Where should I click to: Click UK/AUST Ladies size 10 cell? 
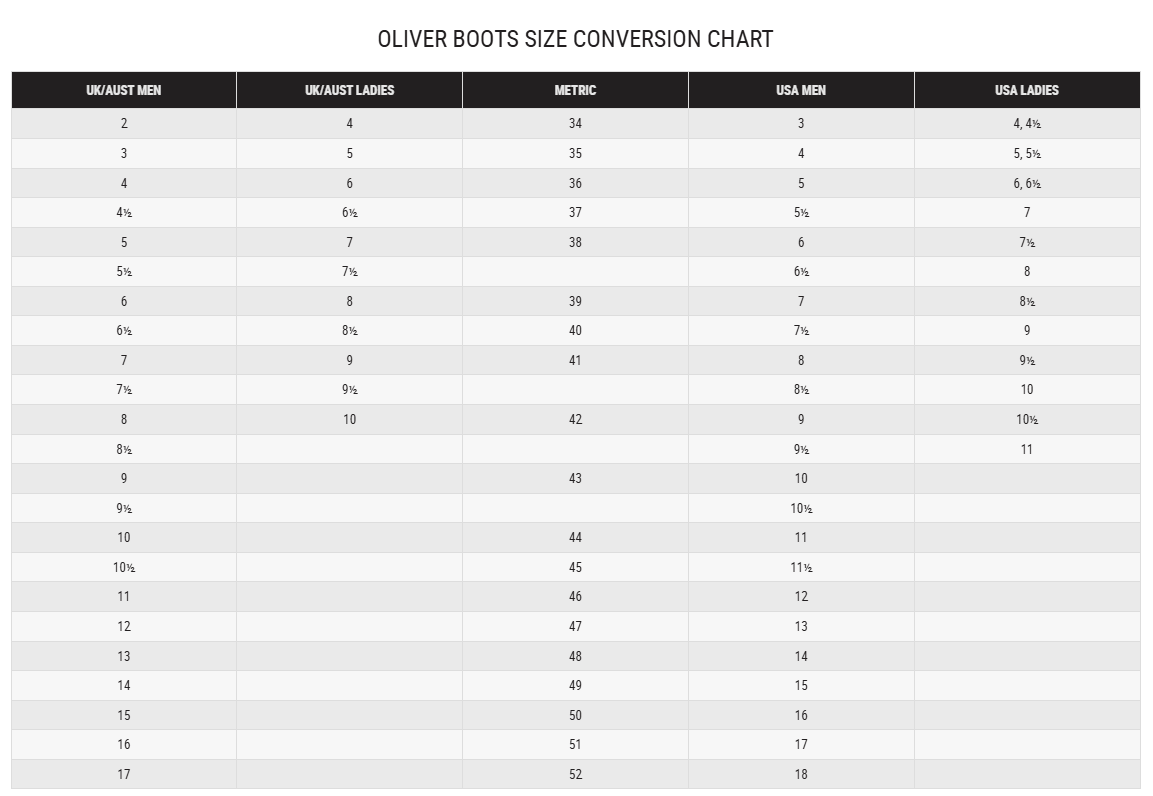349,419
